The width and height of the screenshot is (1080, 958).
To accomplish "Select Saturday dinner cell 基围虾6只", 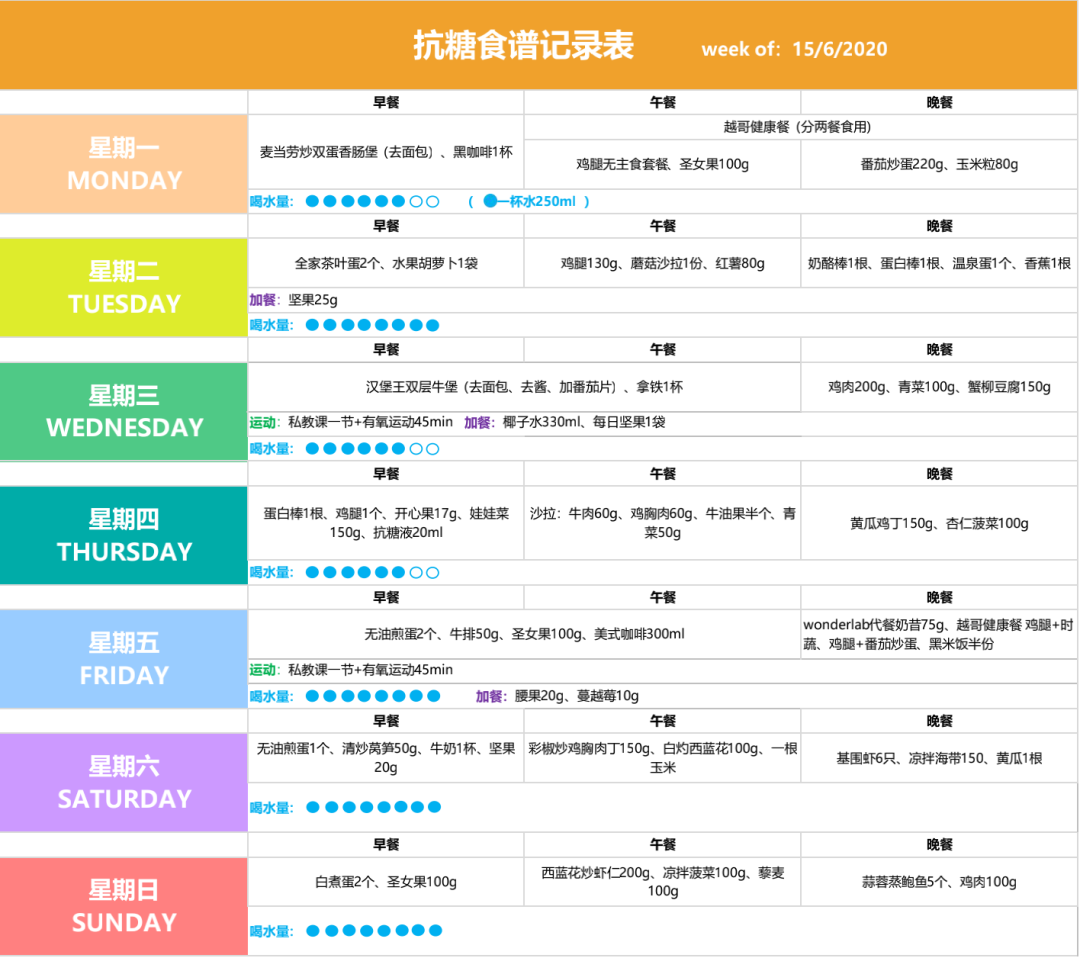I will (939, 758).
